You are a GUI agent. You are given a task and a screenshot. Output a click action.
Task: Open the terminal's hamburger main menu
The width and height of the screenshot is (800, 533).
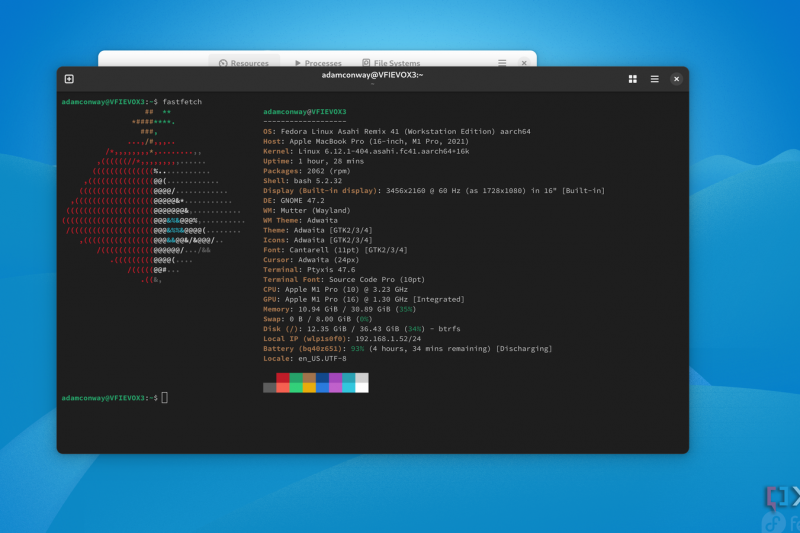point(655,79)
